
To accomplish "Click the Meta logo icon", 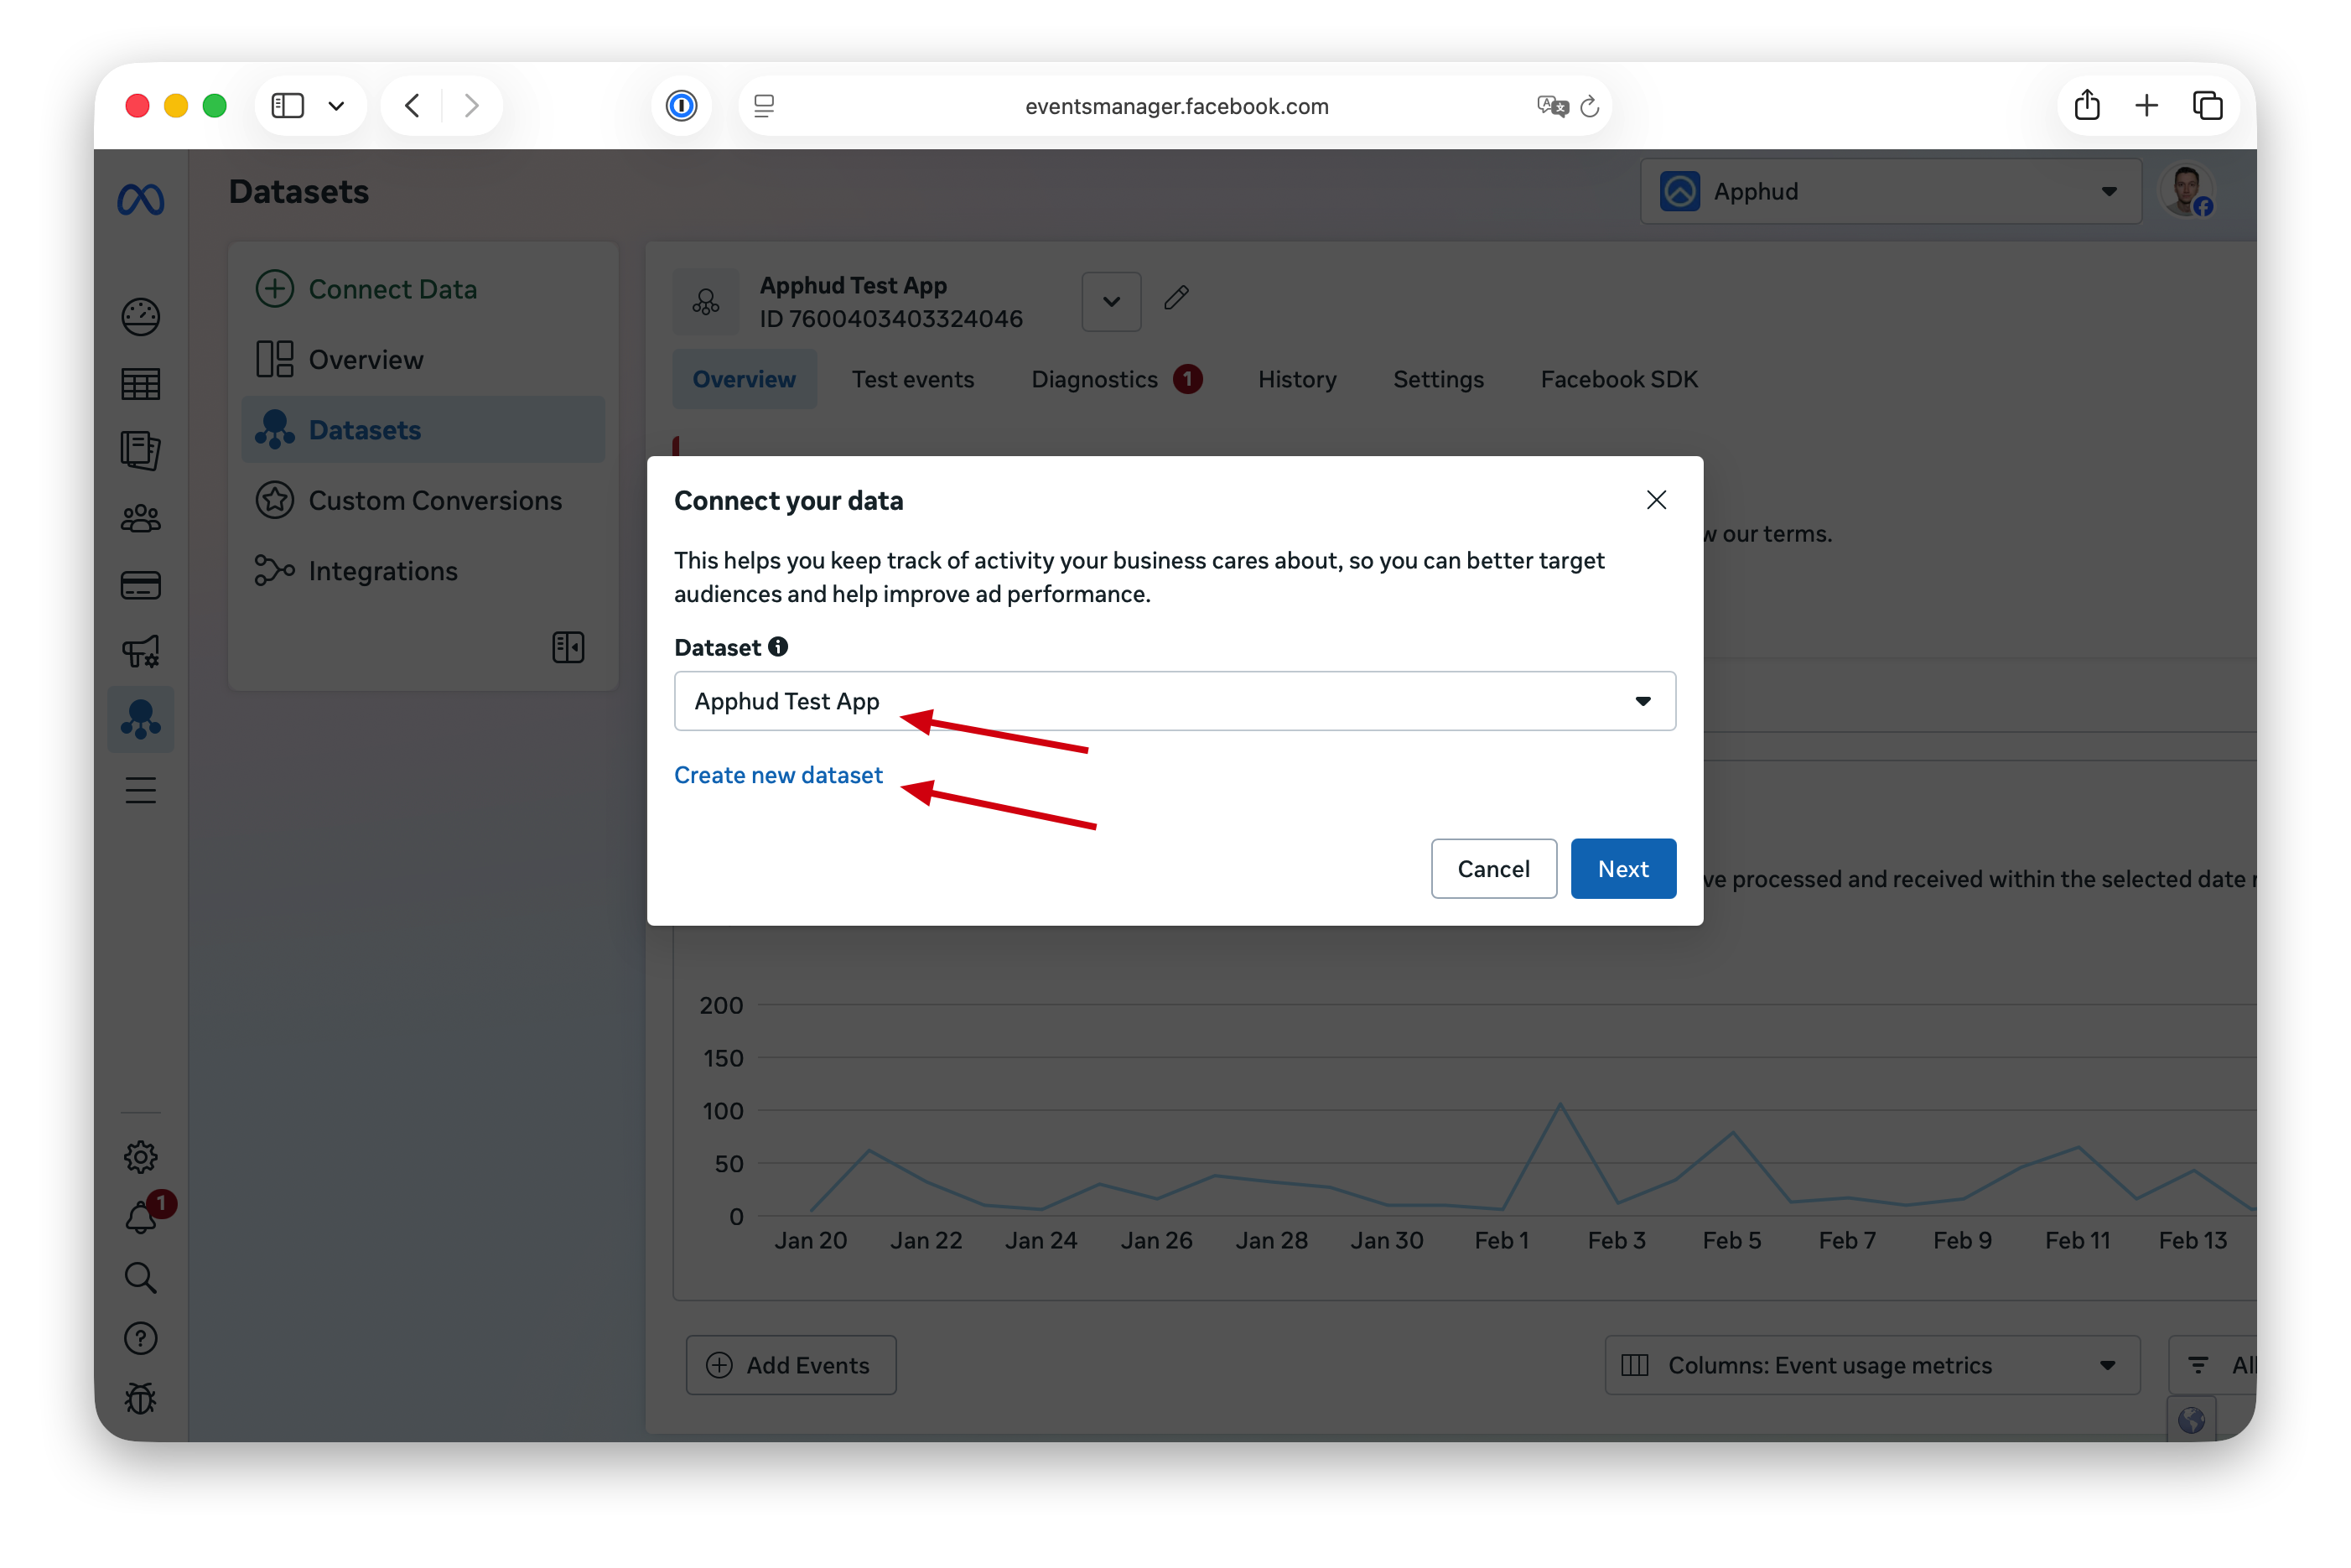I will pyautogui.click(x=140, y=200).
